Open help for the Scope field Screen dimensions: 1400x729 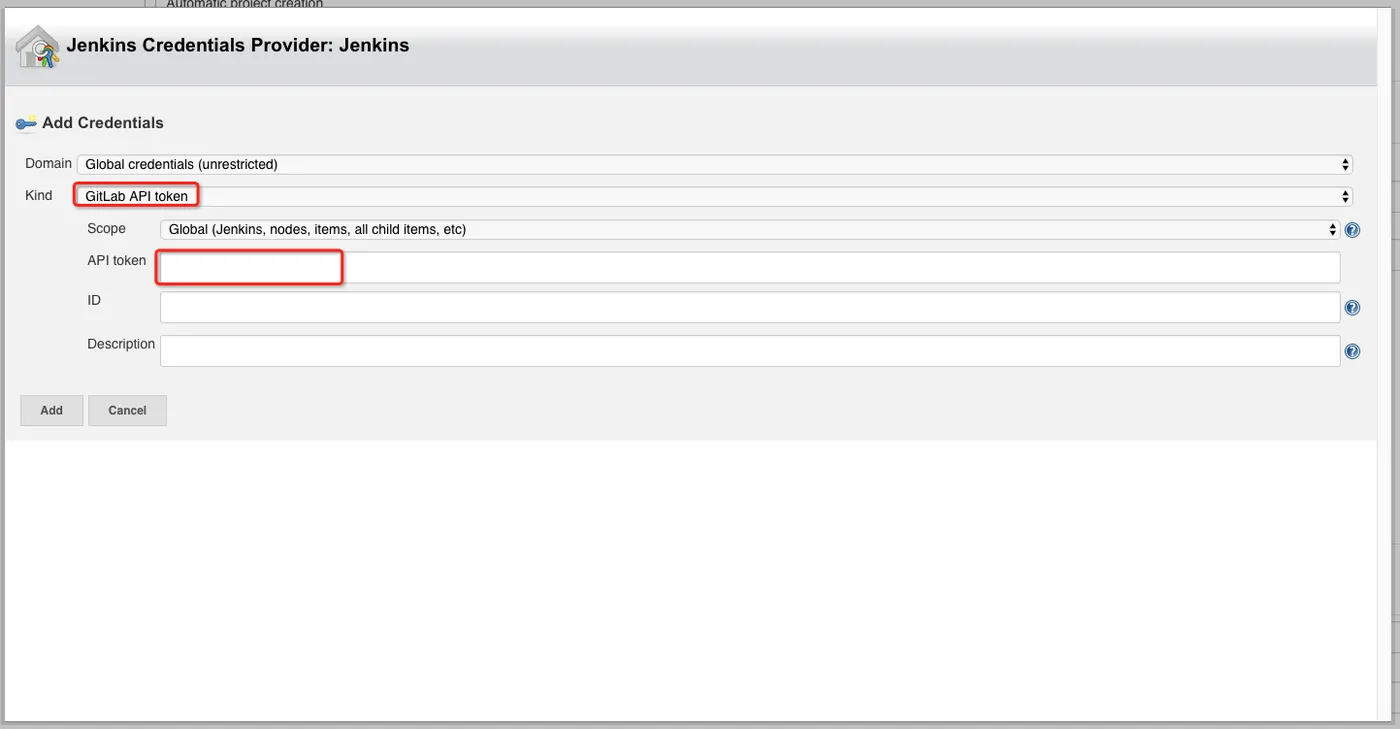tap(1352, 230)
